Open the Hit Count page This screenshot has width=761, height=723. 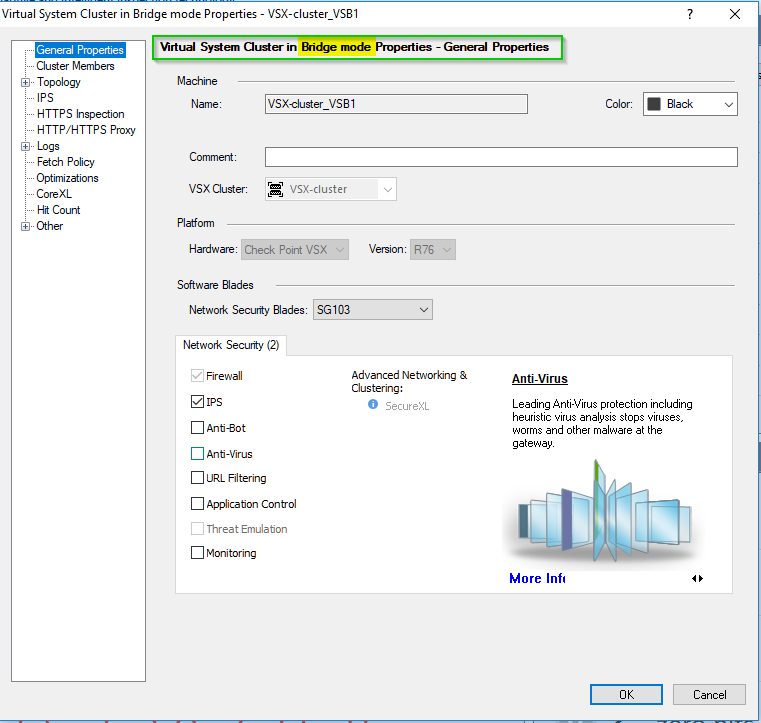(x=58, y=210)
